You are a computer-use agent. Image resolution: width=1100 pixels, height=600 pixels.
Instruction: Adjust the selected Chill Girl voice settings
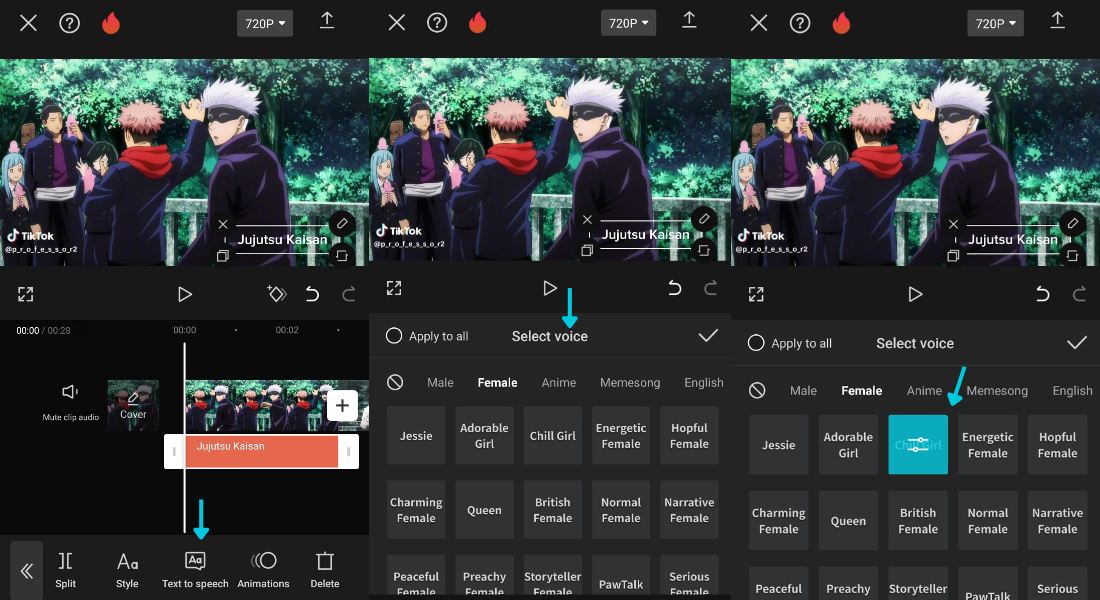(x=918, y=444)
